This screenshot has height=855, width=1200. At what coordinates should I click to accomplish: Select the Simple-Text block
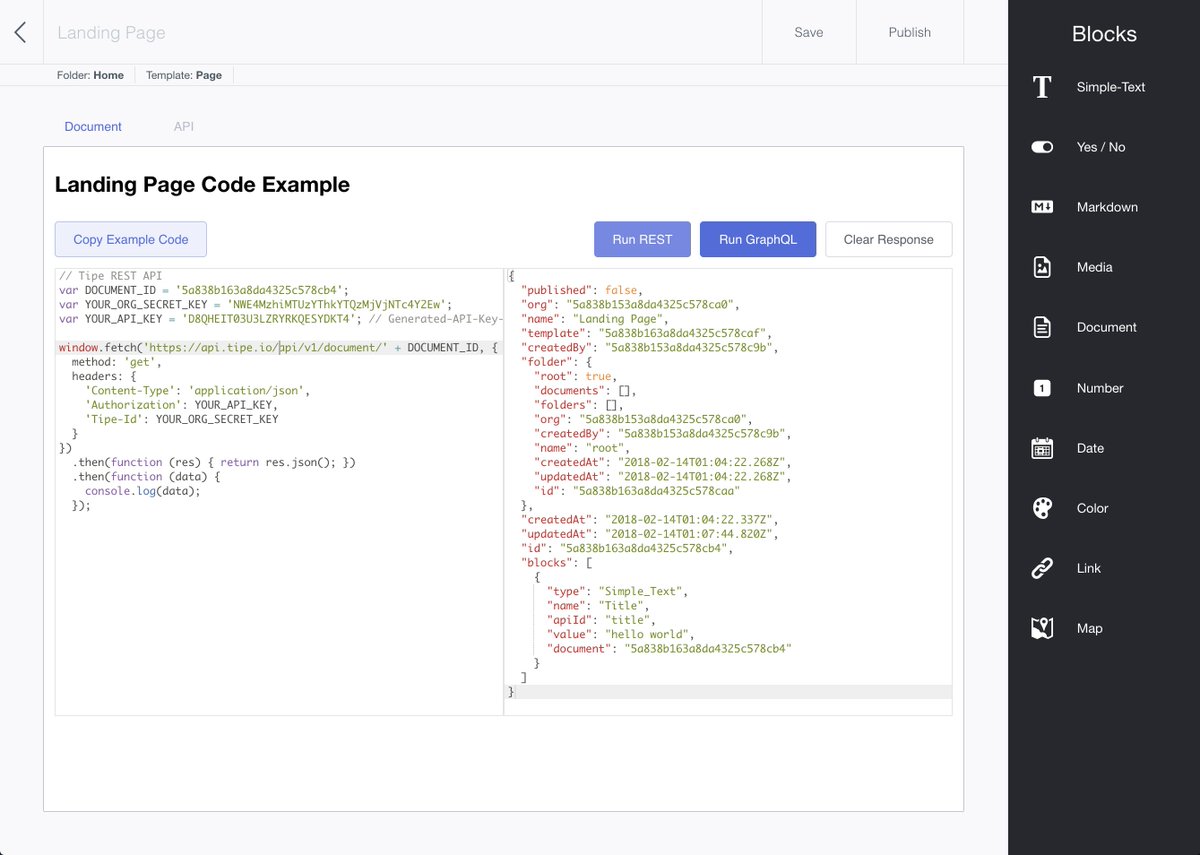coord(1110,87)
